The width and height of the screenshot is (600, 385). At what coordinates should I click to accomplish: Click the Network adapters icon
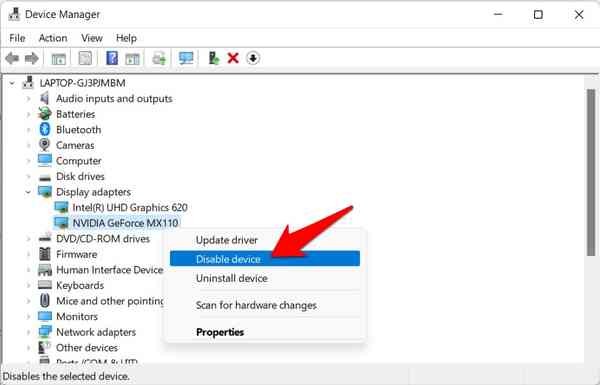tap(45, 332)
